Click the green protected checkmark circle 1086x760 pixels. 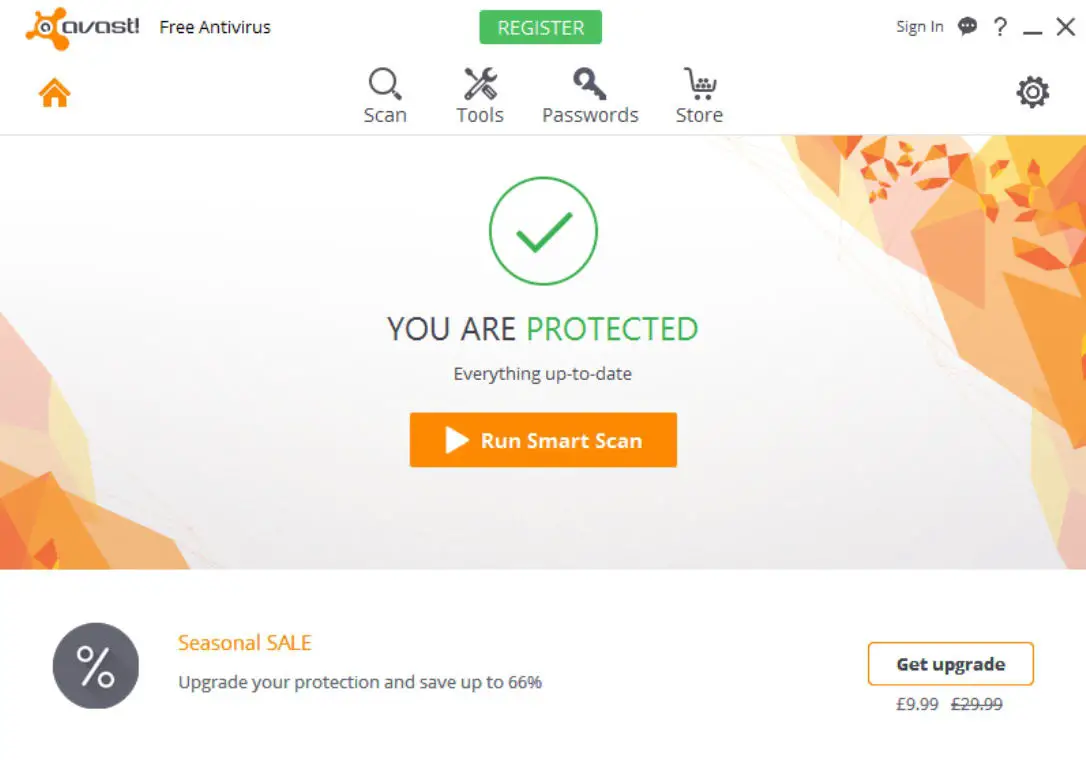(x=543, y=231)
